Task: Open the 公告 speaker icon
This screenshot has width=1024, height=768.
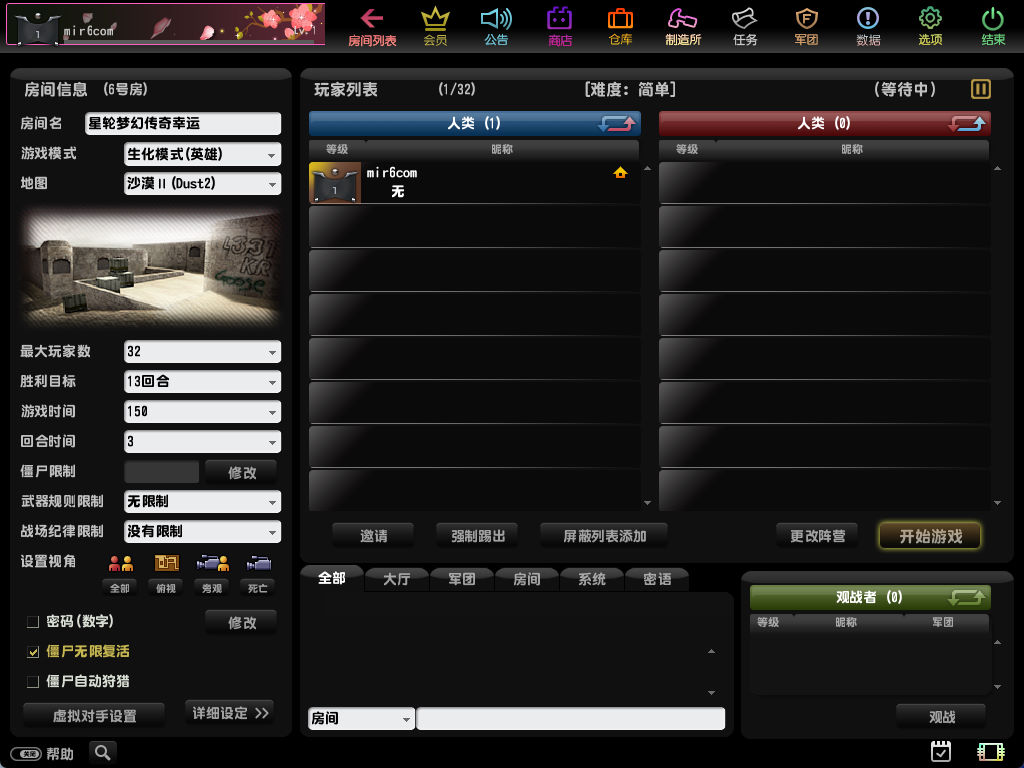Action: [496, 19]
